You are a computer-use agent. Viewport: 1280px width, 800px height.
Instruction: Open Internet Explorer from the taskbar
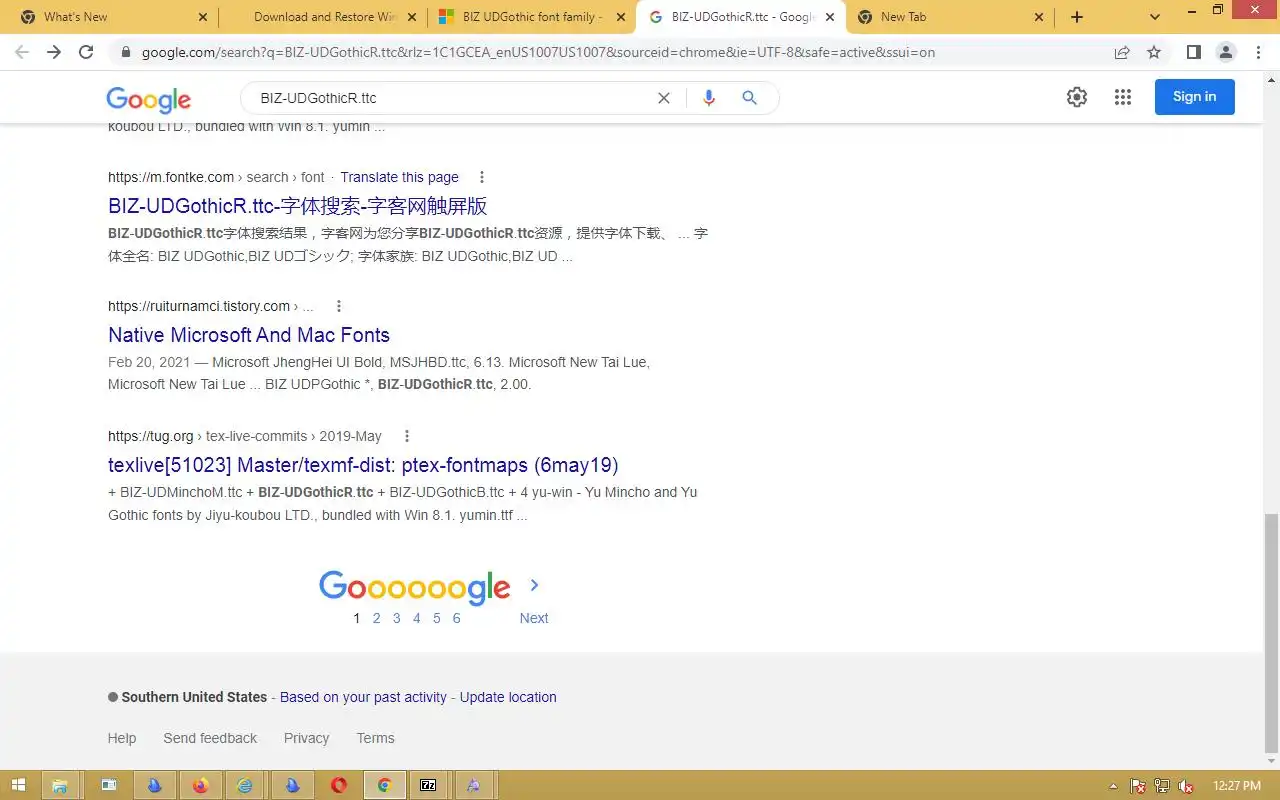pos(245,785)
